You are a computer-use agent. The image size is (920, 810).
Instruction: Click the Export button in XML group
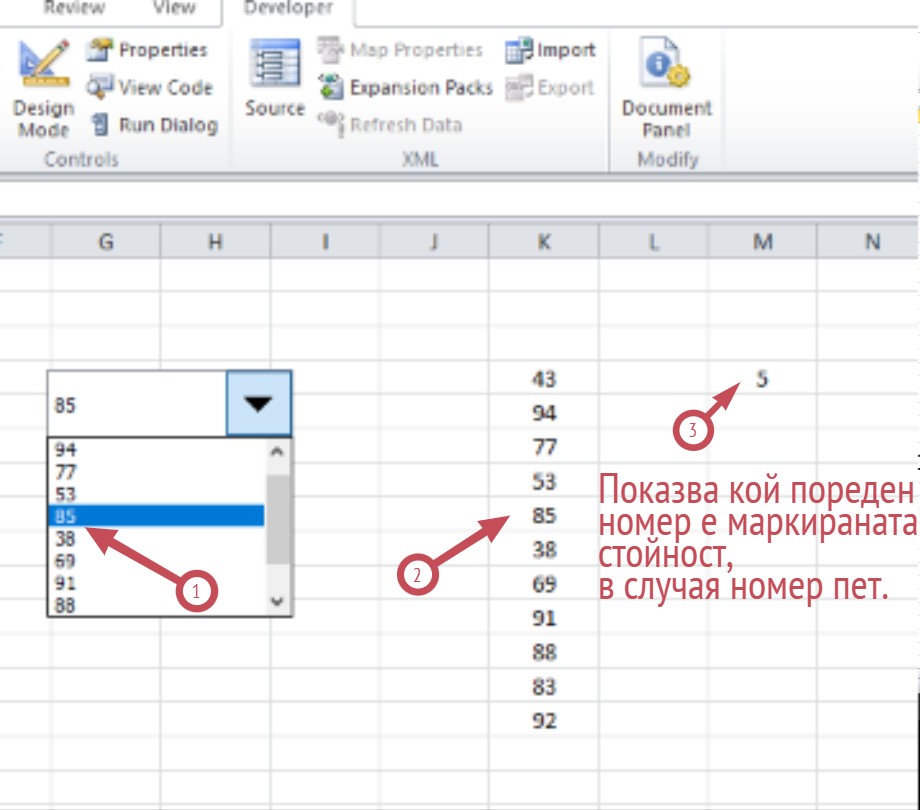tap(551, 88)
